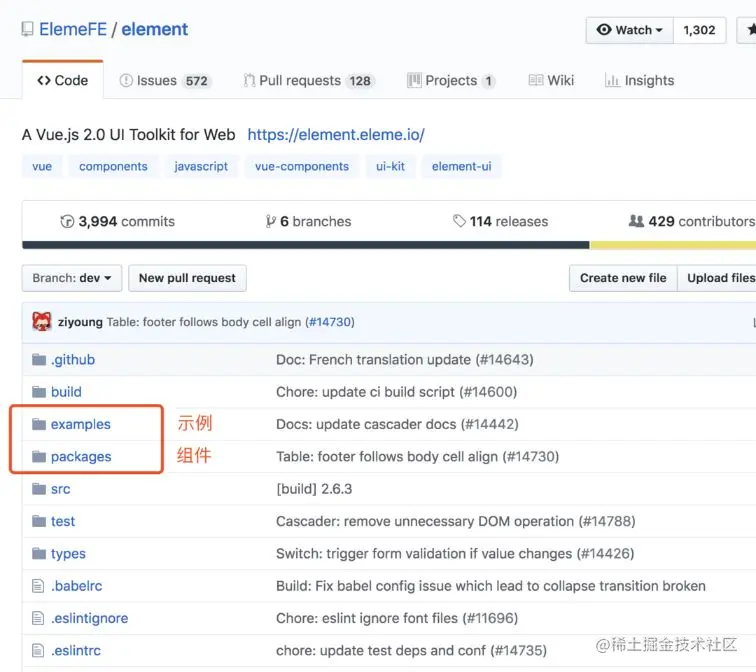Open the 3,994 commits link
756x672 pixels.
(x=118, y=221)
